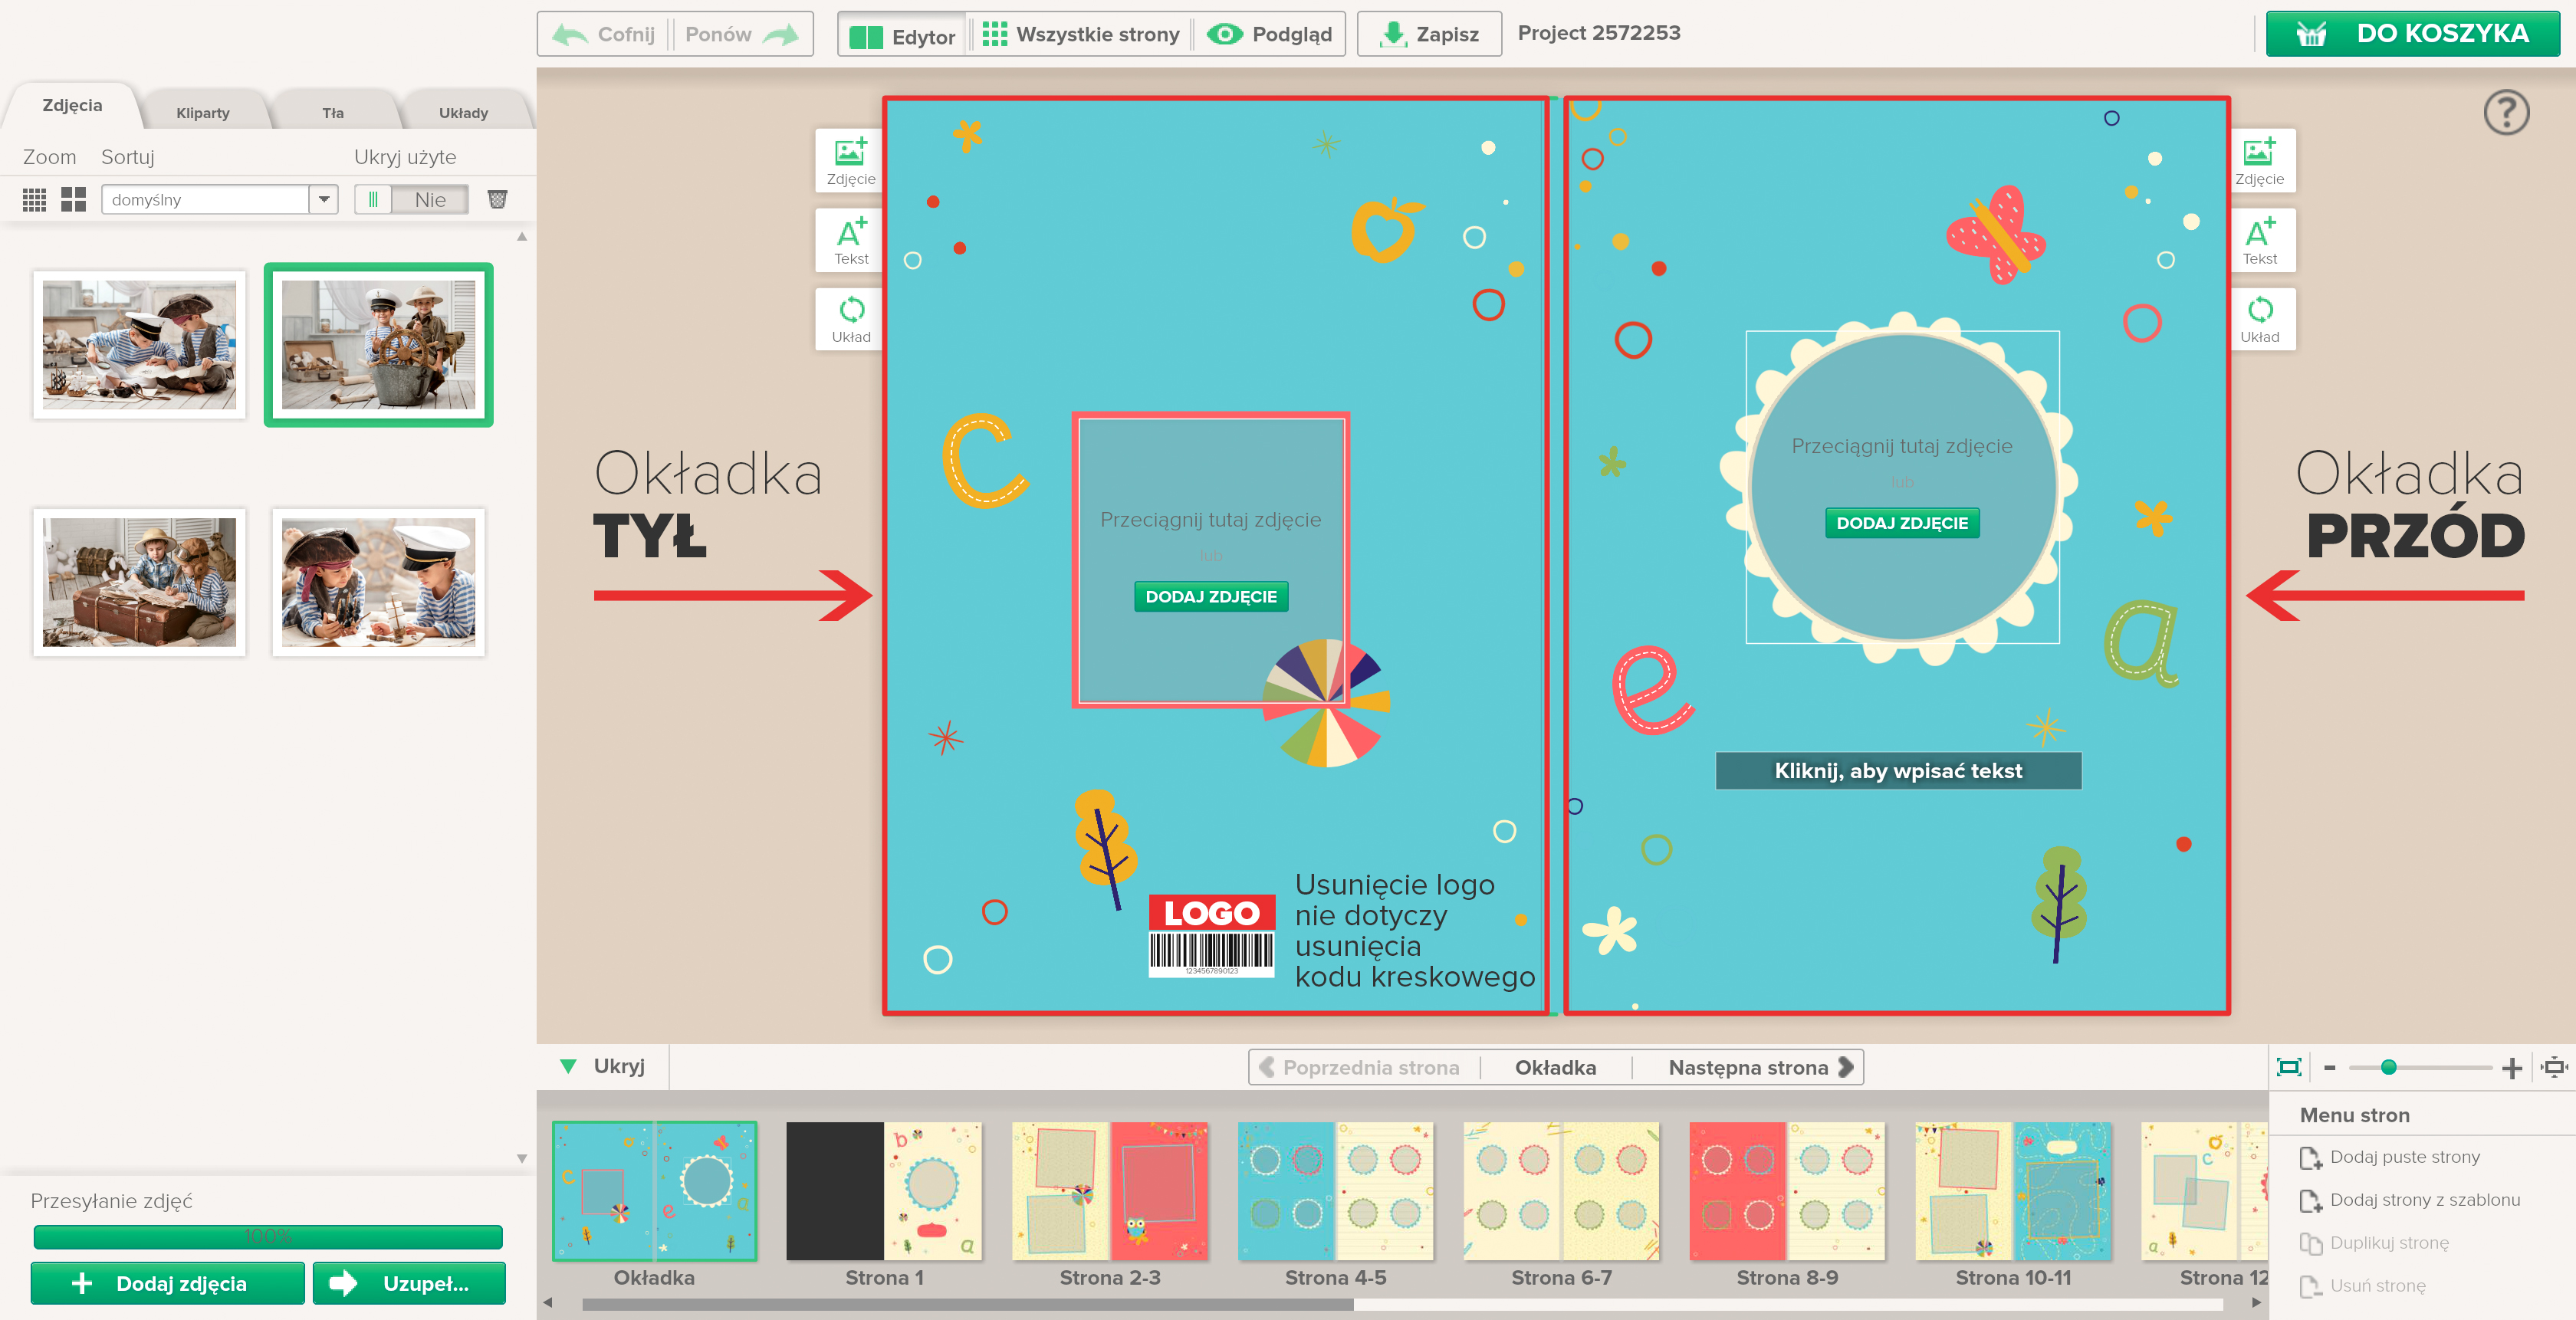The image size is (2576, 1320).
Task: Select the Zdjęcia tab
Action: [72, 105]
